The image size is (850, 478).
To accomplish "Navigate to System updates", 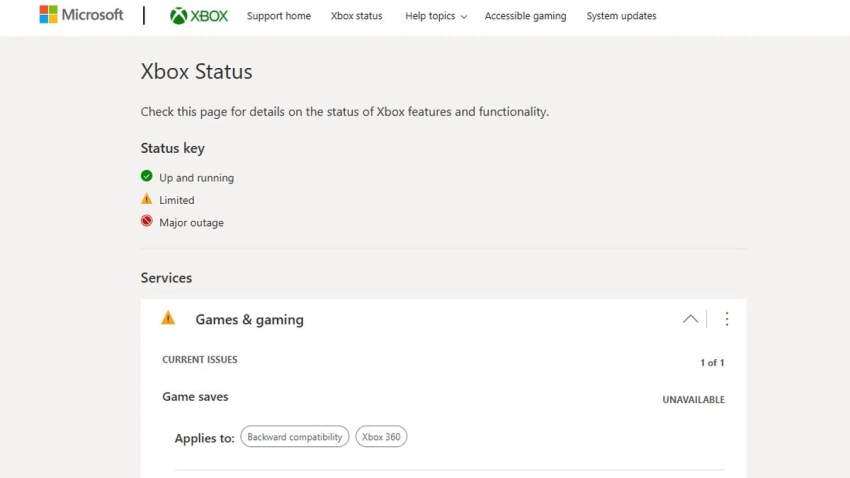I will [621, 16].
